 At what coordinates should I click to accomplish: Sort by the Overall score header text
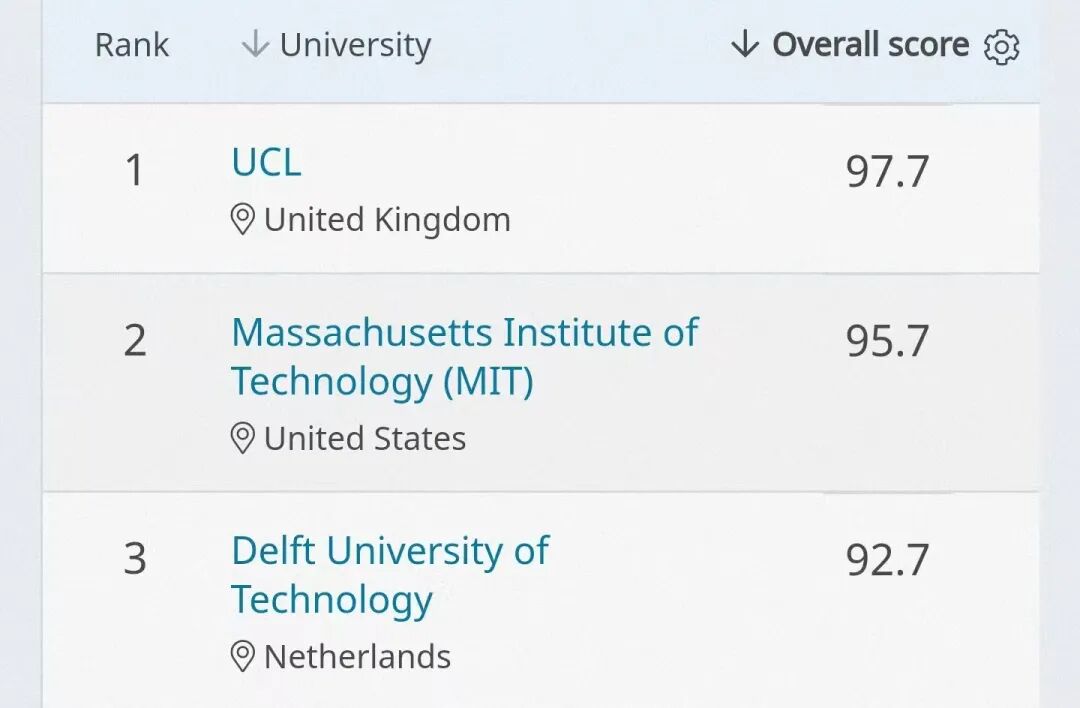tap(870, 45)
